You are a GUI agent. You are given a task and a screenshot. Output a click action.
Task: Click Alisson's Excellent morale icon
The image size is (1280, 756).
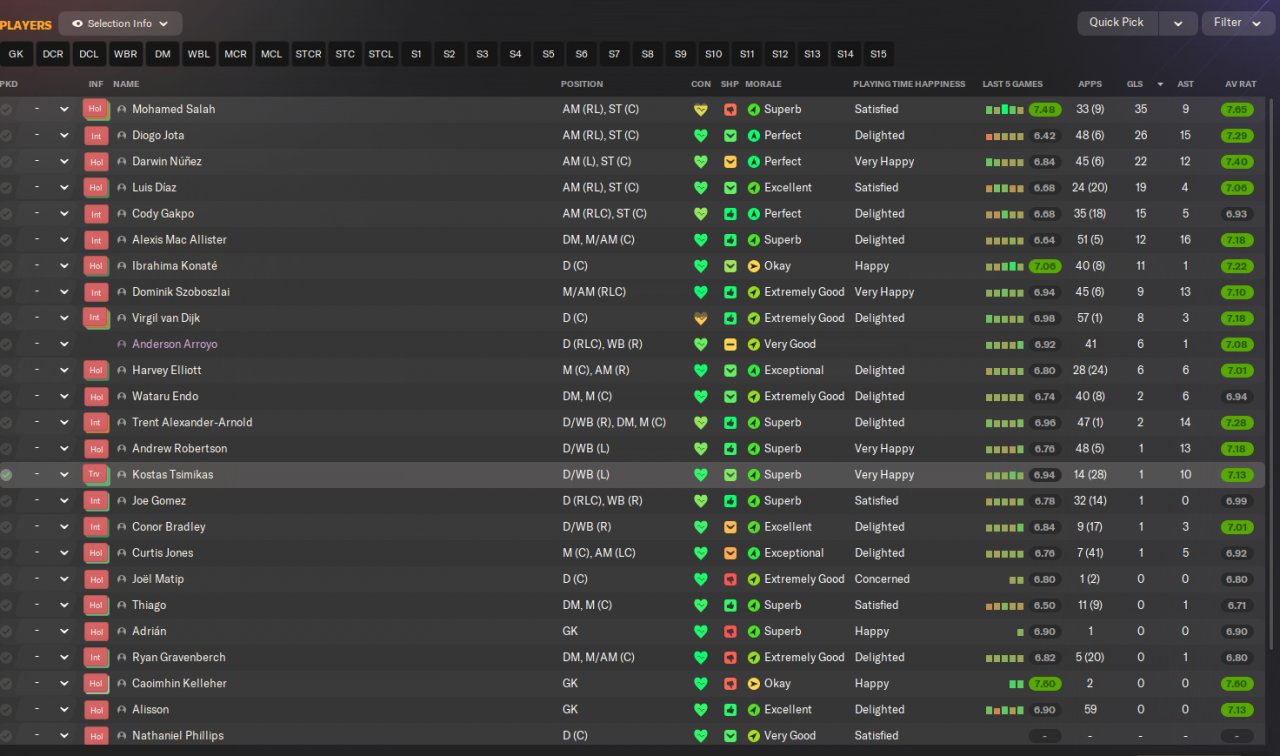(x=754, y=709)
